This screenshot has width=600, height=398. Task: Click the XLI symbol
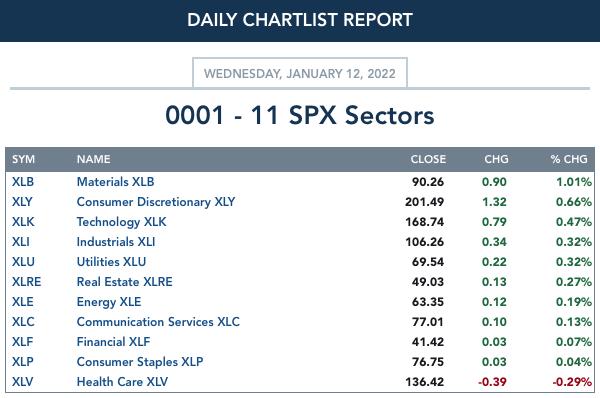[x=21, y=242]
